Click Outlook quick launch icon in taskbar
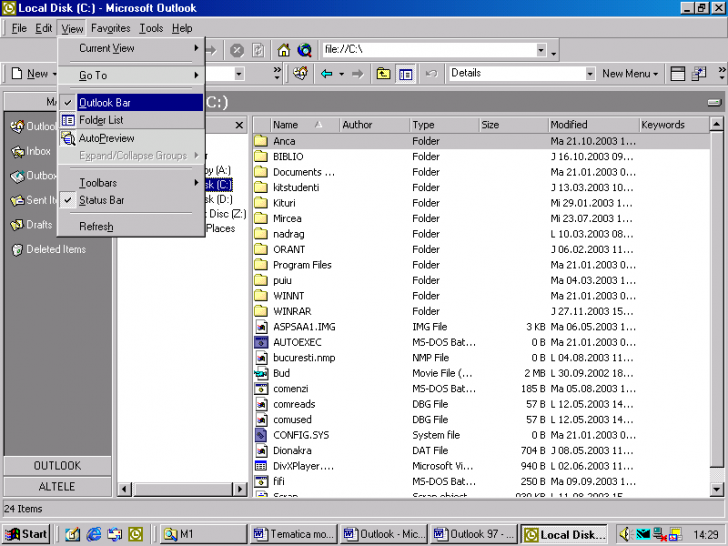 [136, 534]
